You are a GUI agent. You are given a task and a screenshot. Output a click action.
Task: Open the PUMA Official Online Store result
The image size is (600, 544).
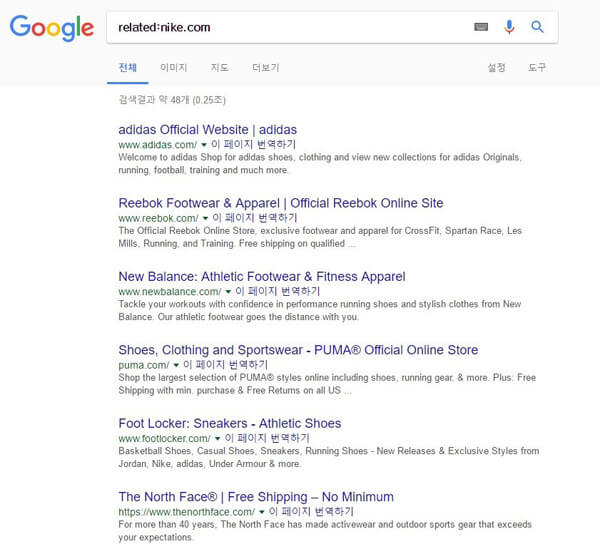point(298,350)
